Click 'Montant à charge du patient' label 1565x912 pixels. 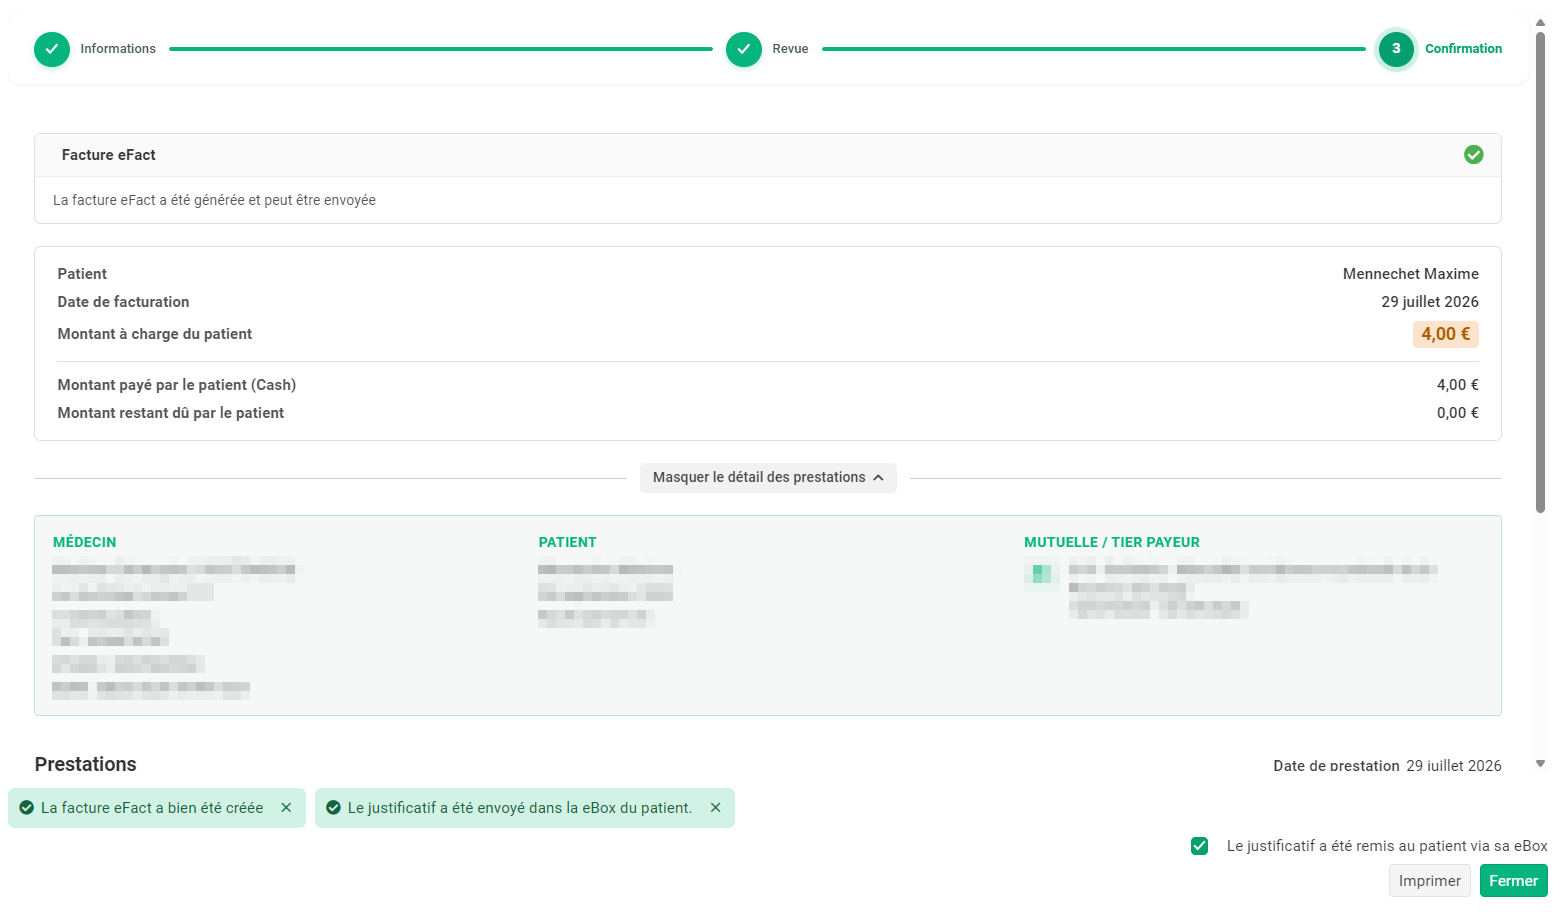[x=155, y=334]
